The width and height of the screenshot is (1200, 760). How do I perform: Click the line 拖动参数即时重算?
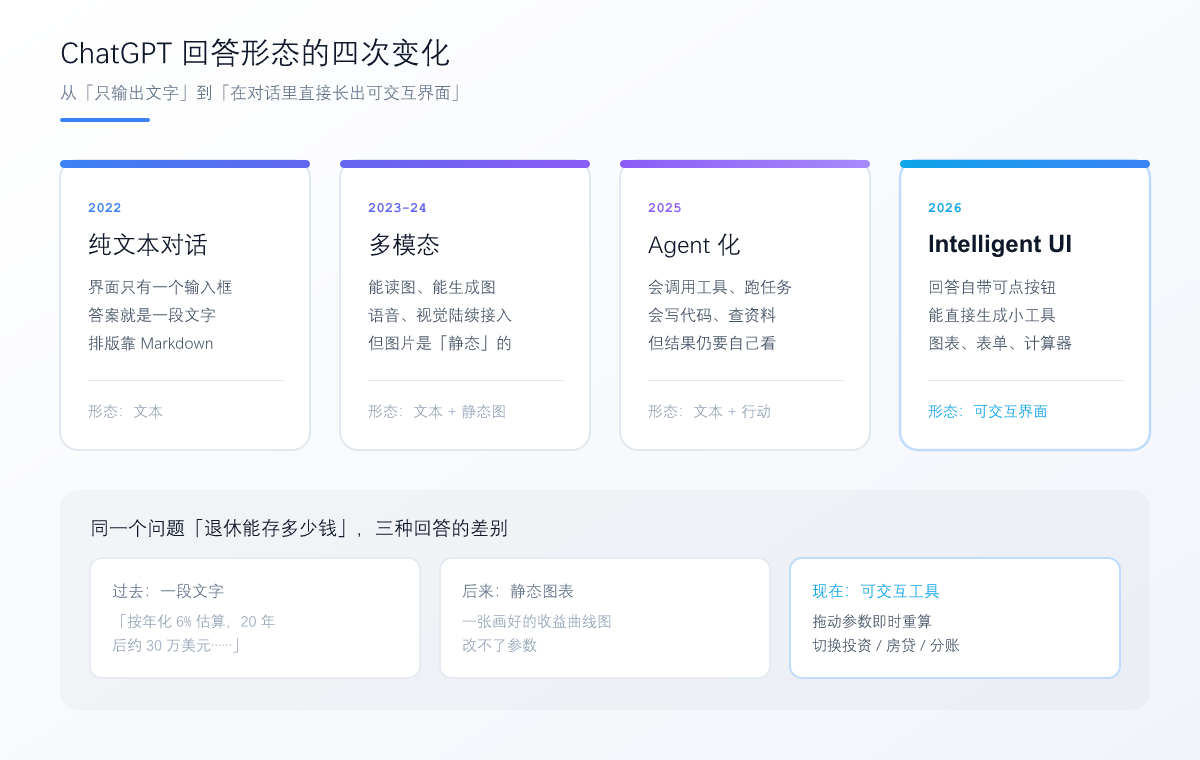click(x=872, y=621)
